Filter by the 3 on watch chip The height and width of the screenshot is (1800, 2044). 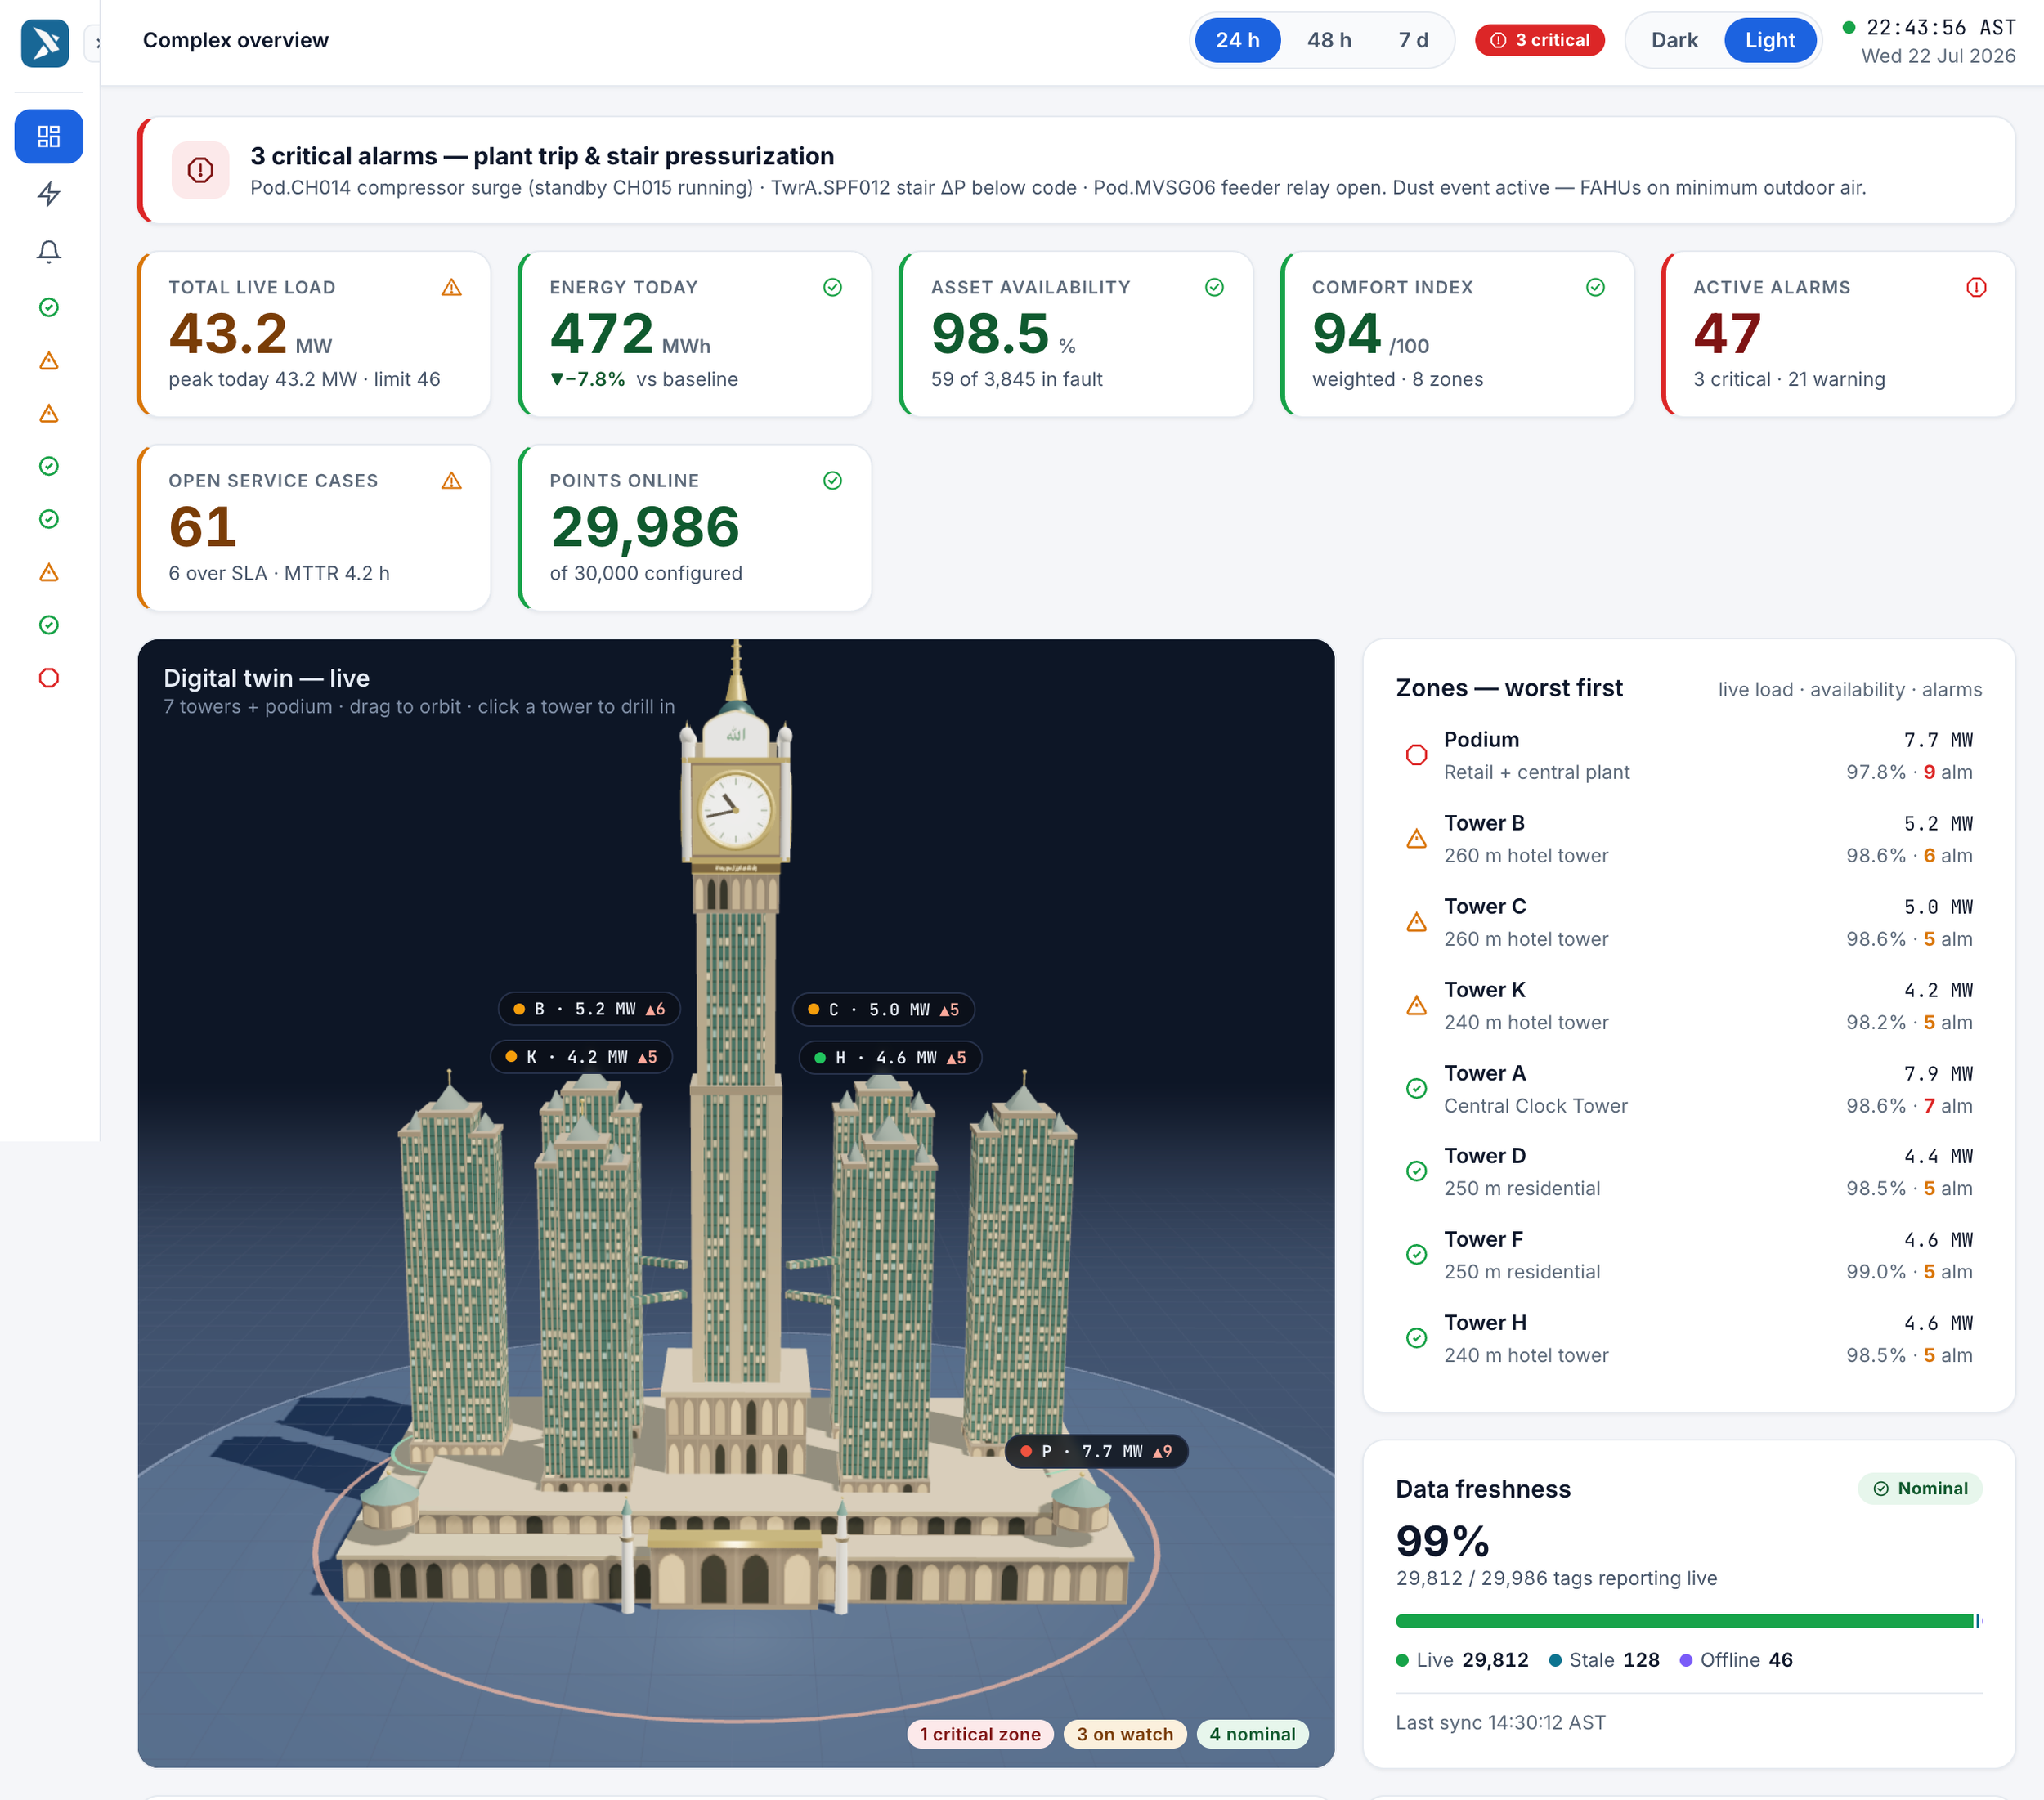(x=1125, y=1734)
